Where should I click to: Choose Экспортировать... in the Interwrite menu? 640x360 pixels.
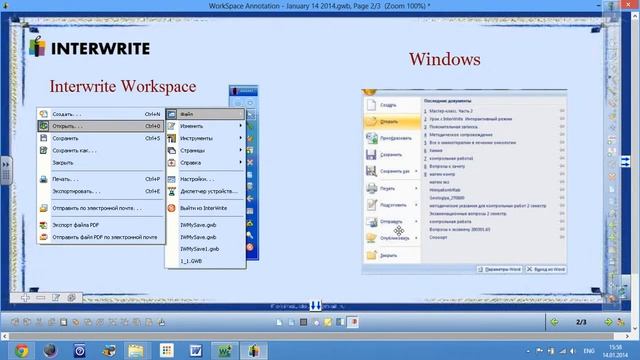coord(101,191)
